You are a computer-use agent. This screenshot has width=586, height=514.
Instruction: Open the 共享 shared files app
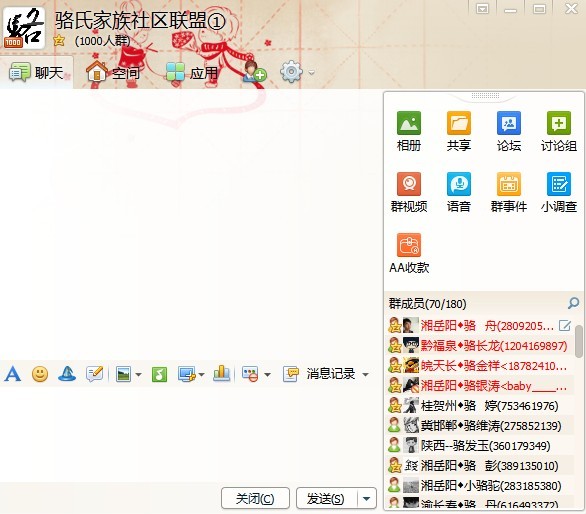tap(459, 131)
